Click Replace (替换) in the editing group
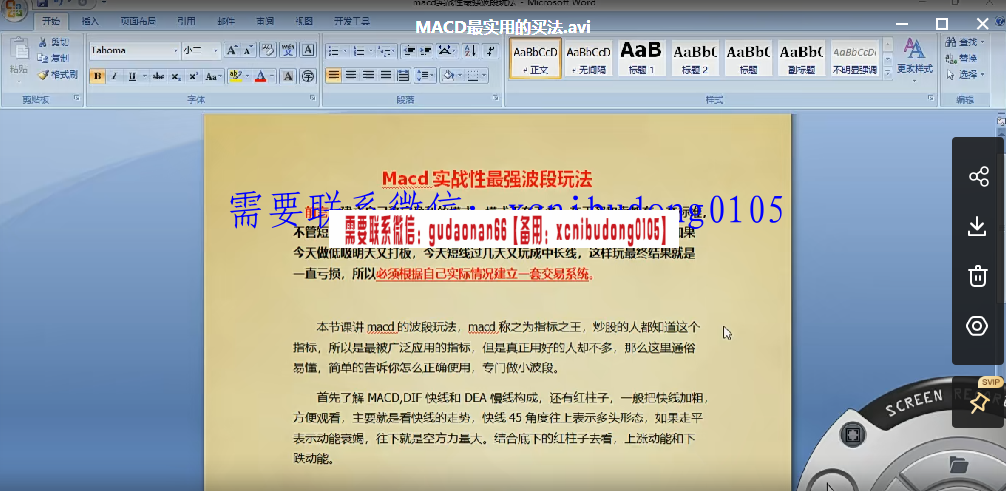This screenshot has height=491, width=1006. click(962, 58)
